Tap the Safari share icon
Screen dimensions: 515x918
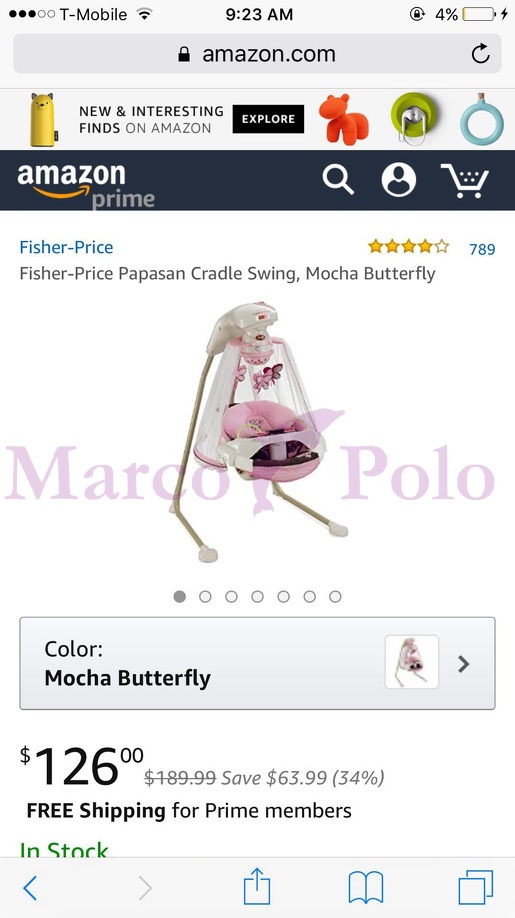(257, 886)
